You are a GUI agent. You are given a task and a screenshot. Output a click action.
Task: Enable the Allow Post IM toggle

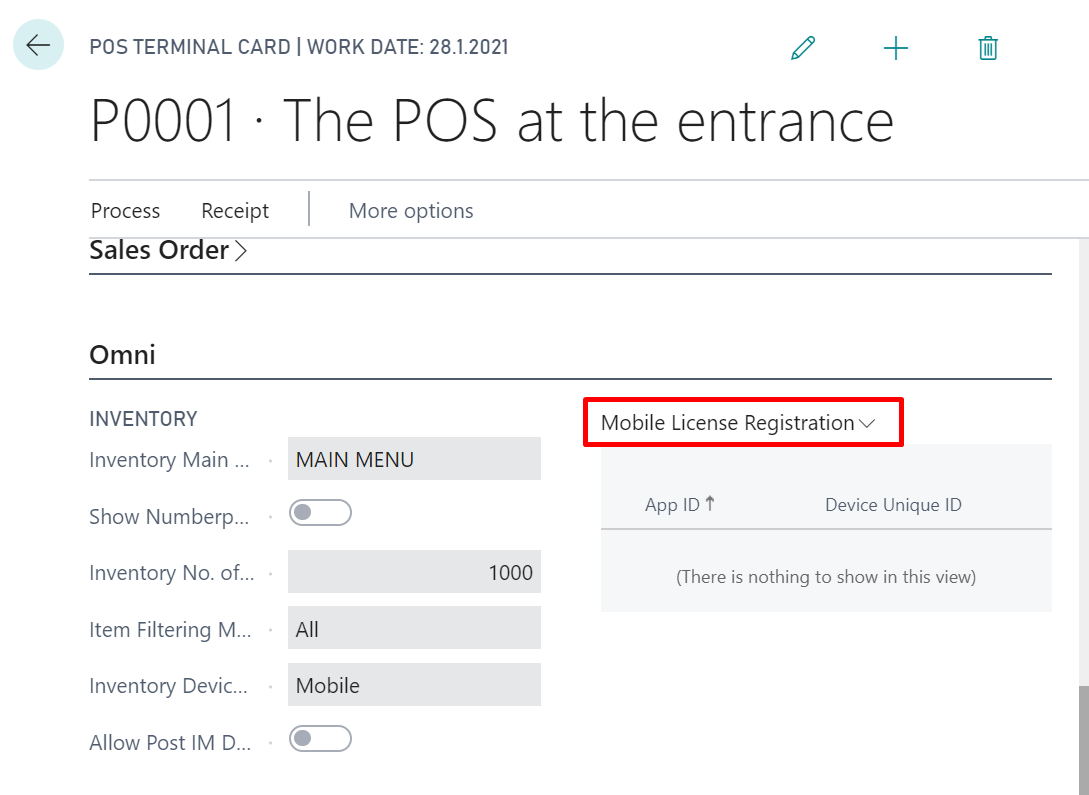320,740
